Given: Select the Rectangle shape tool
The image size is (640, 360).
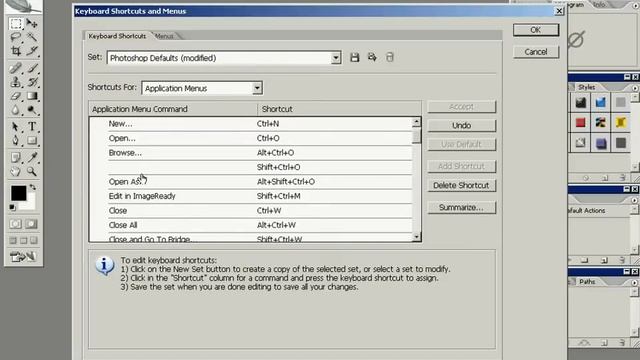Looking at the screenshot, I should [32, 141].
